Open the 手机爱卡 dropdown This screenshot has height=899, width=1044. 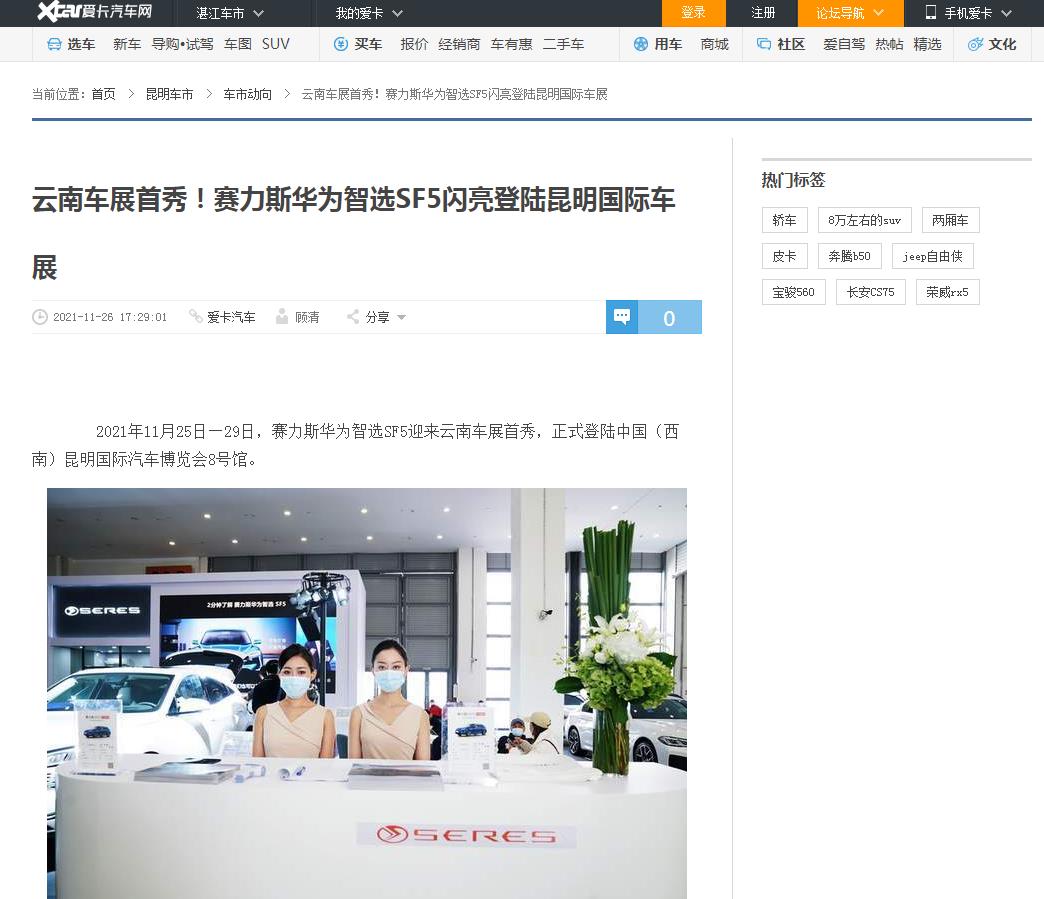969,13
